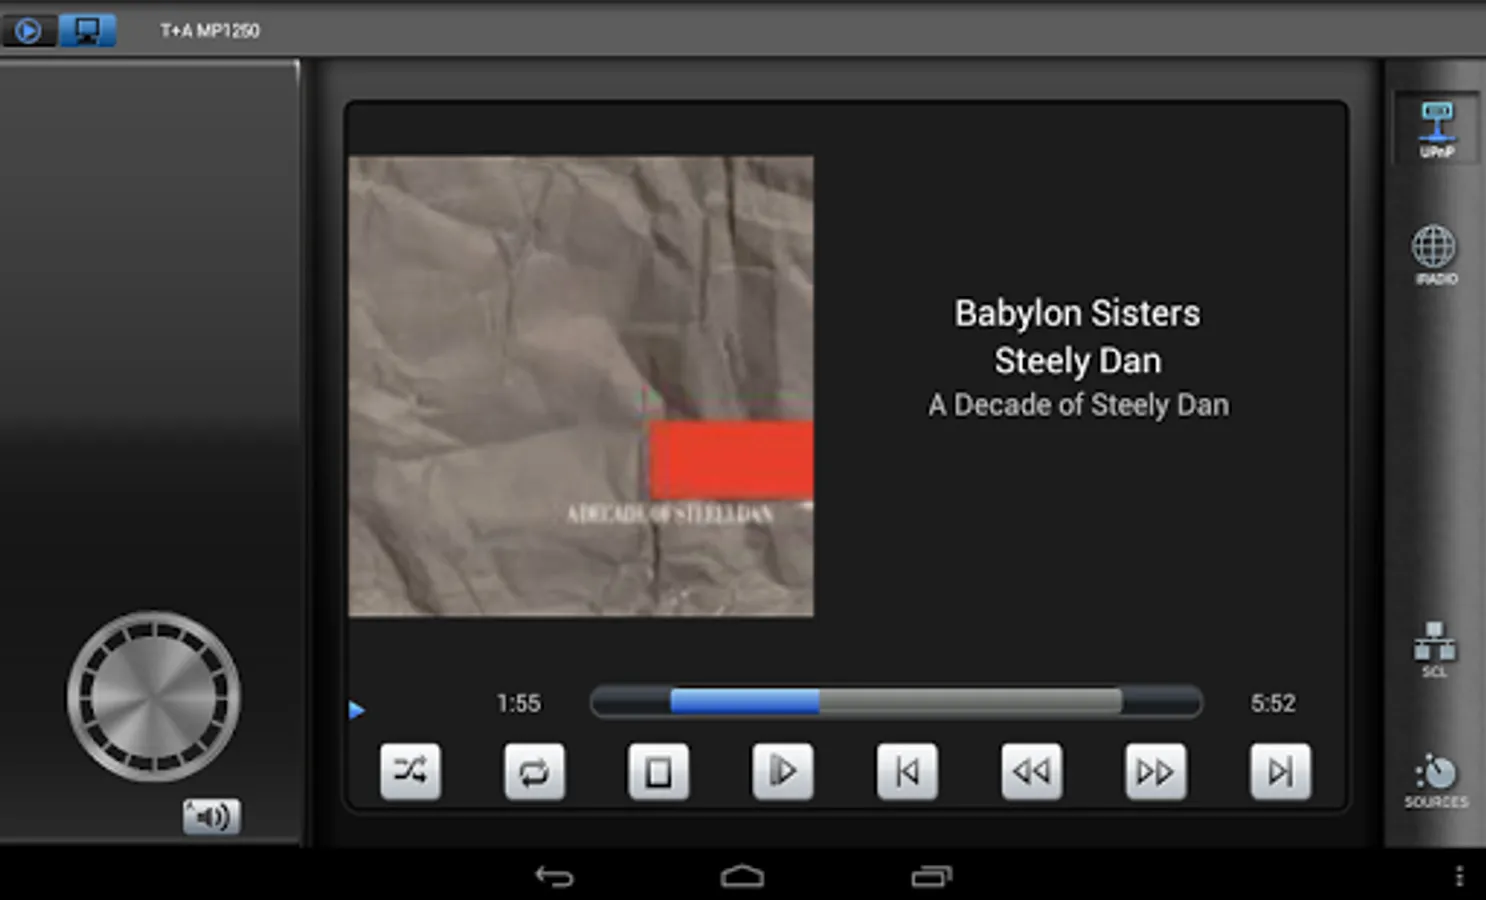Click the Steely Dan album cover art
The height and width of the screenshot is (900, 1486).
[x=581, y=386]
